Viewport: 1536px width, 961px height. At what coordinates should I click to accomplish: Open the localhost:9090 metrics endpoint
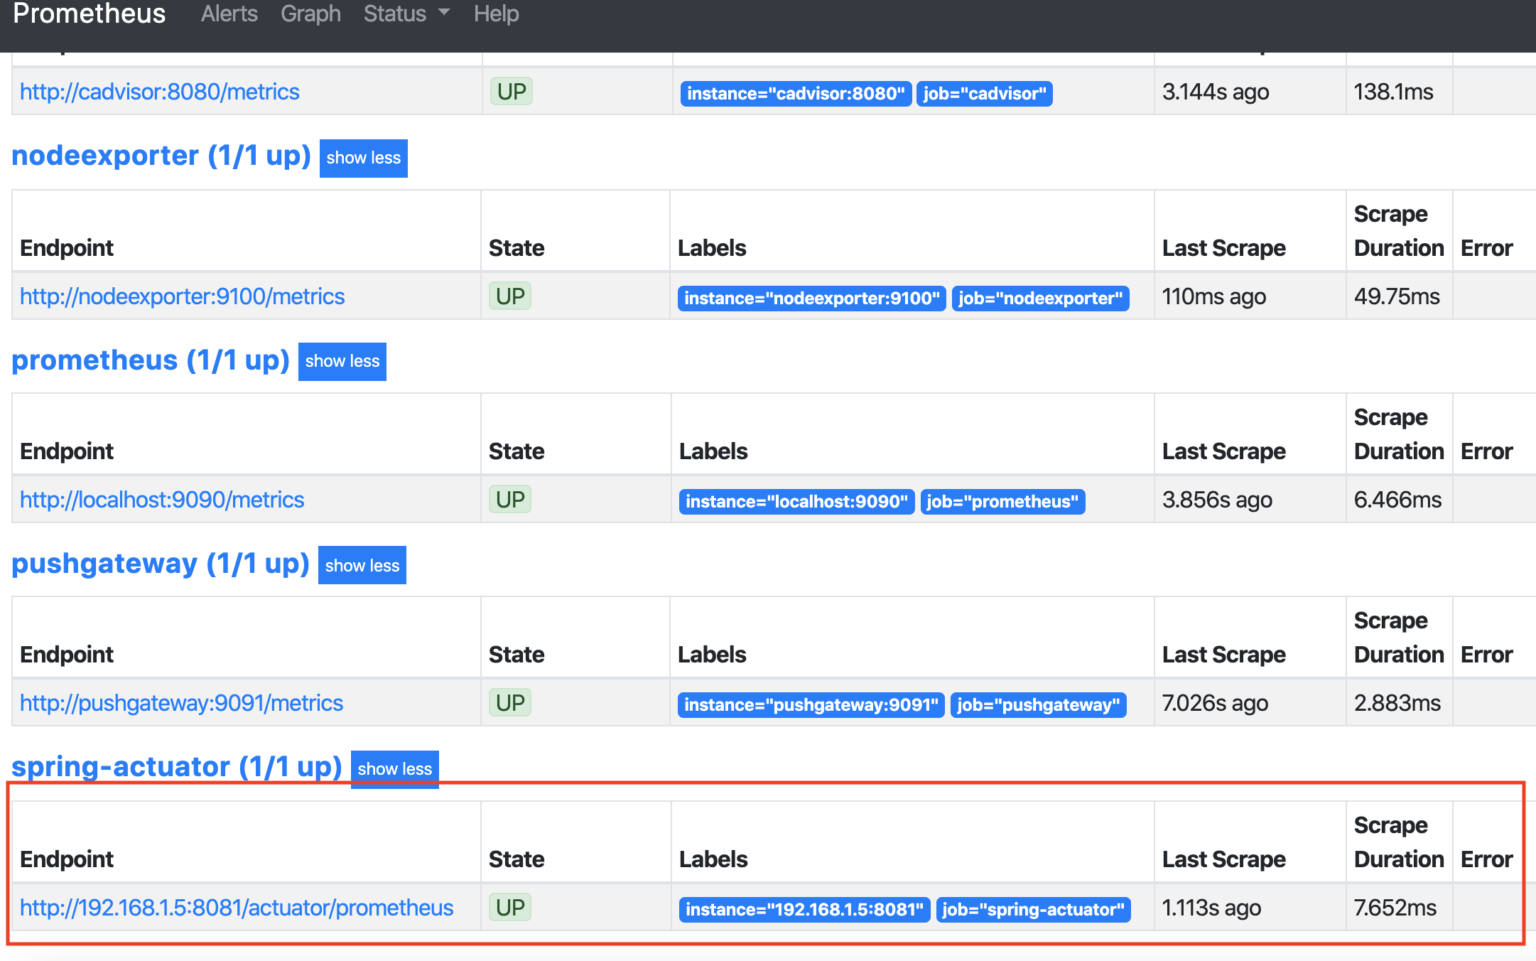(x=162, y=500)
